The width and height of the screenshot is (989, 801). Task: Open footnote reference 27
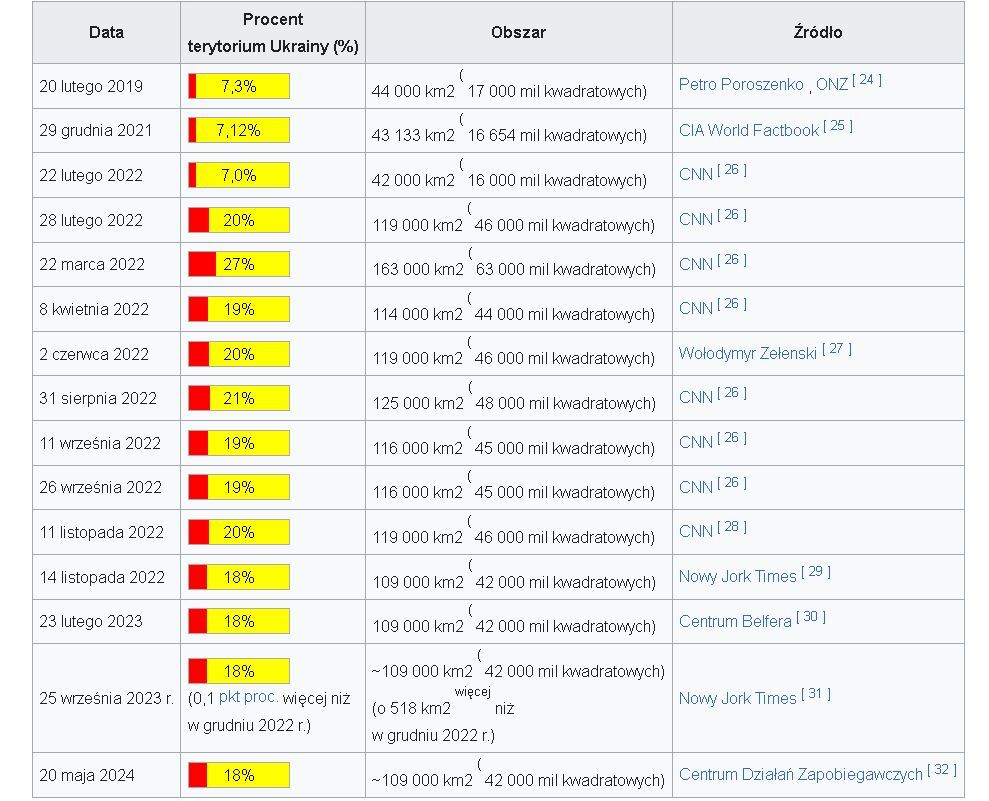pyautogui.click(x=837, y=348)
